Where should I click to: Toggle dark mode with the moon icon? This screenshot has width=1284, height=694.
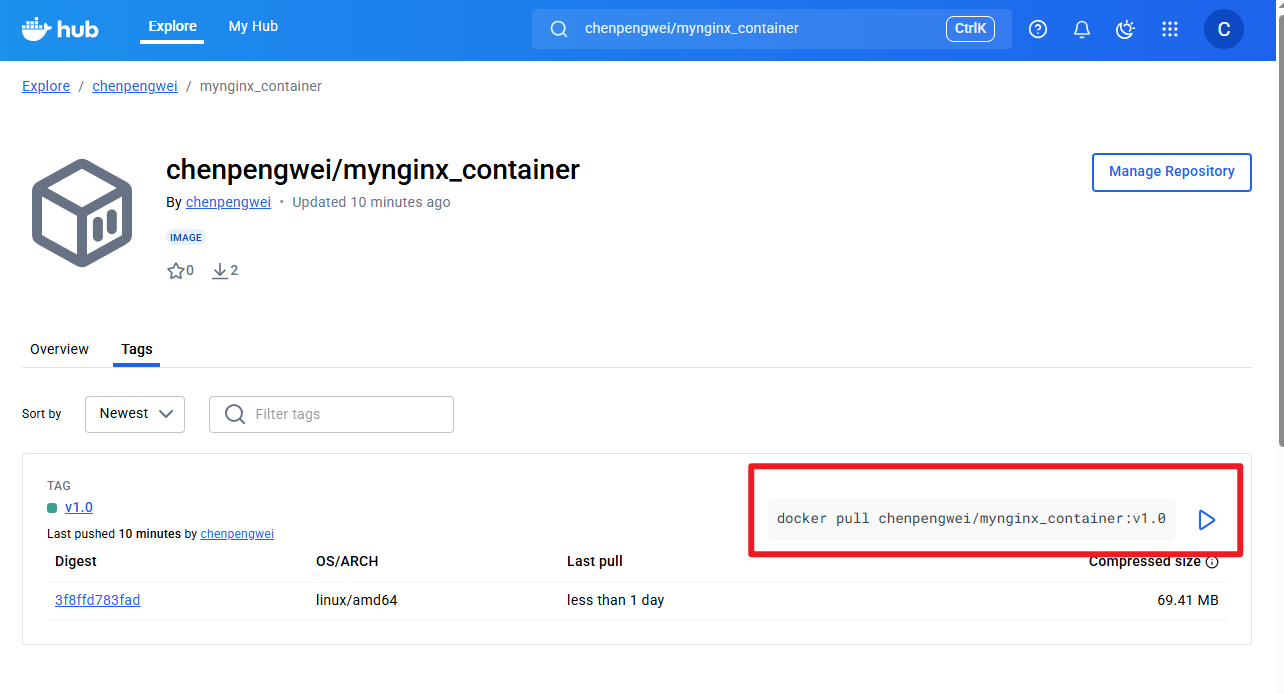pyautogui.click(x=1126, y=29)
